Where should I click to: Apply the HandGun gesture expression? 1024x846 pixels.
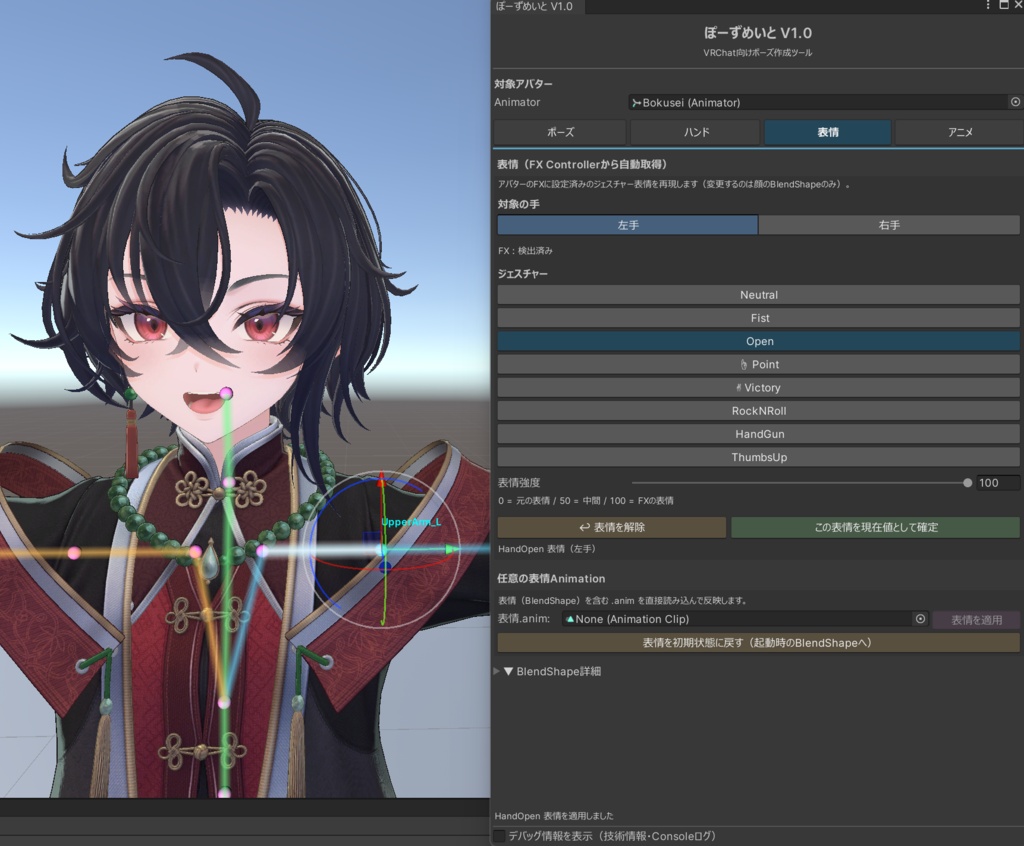click(758, 434)
